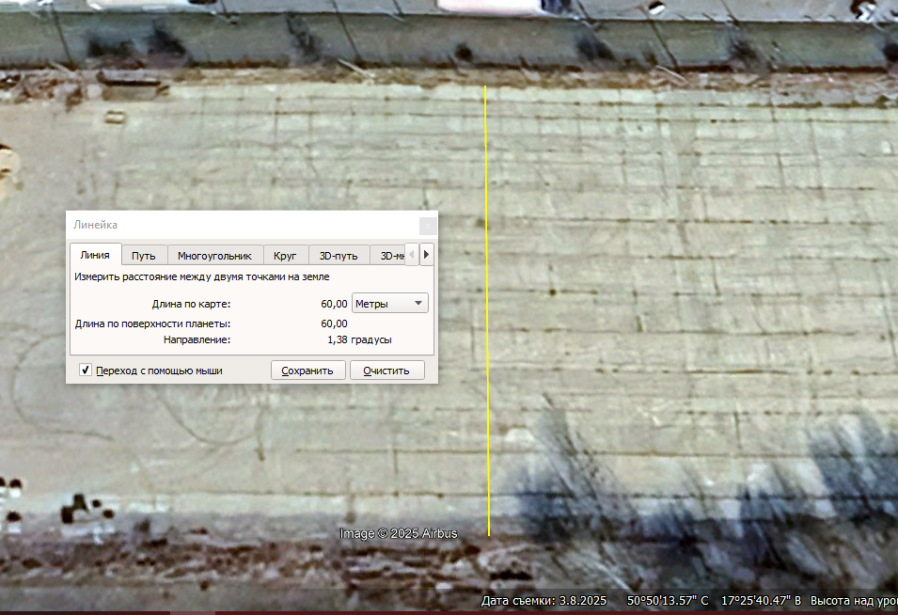Image resolution: width=898 pixels, height=615 pixels.
Task: Open the Метры units dropdown
Action: click(390, 303)
